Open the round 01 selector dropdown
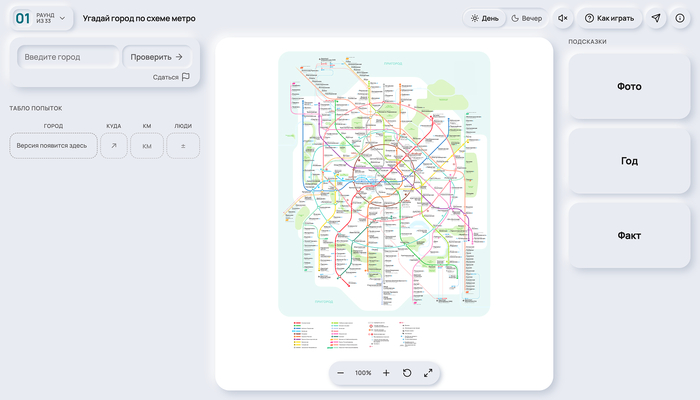 coord(41,18)
